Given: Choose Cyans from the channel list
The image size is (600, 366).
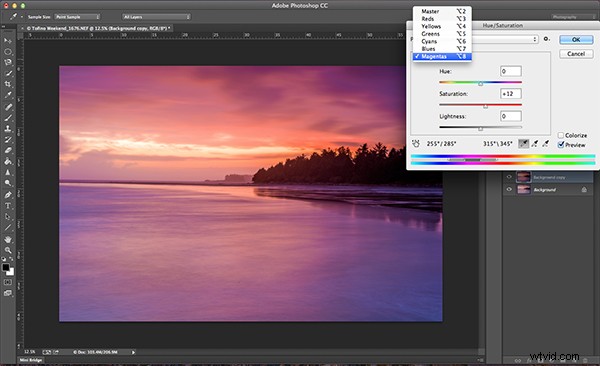Looking at the screenshot, I should pyautogui.click(x=442, y=41).
